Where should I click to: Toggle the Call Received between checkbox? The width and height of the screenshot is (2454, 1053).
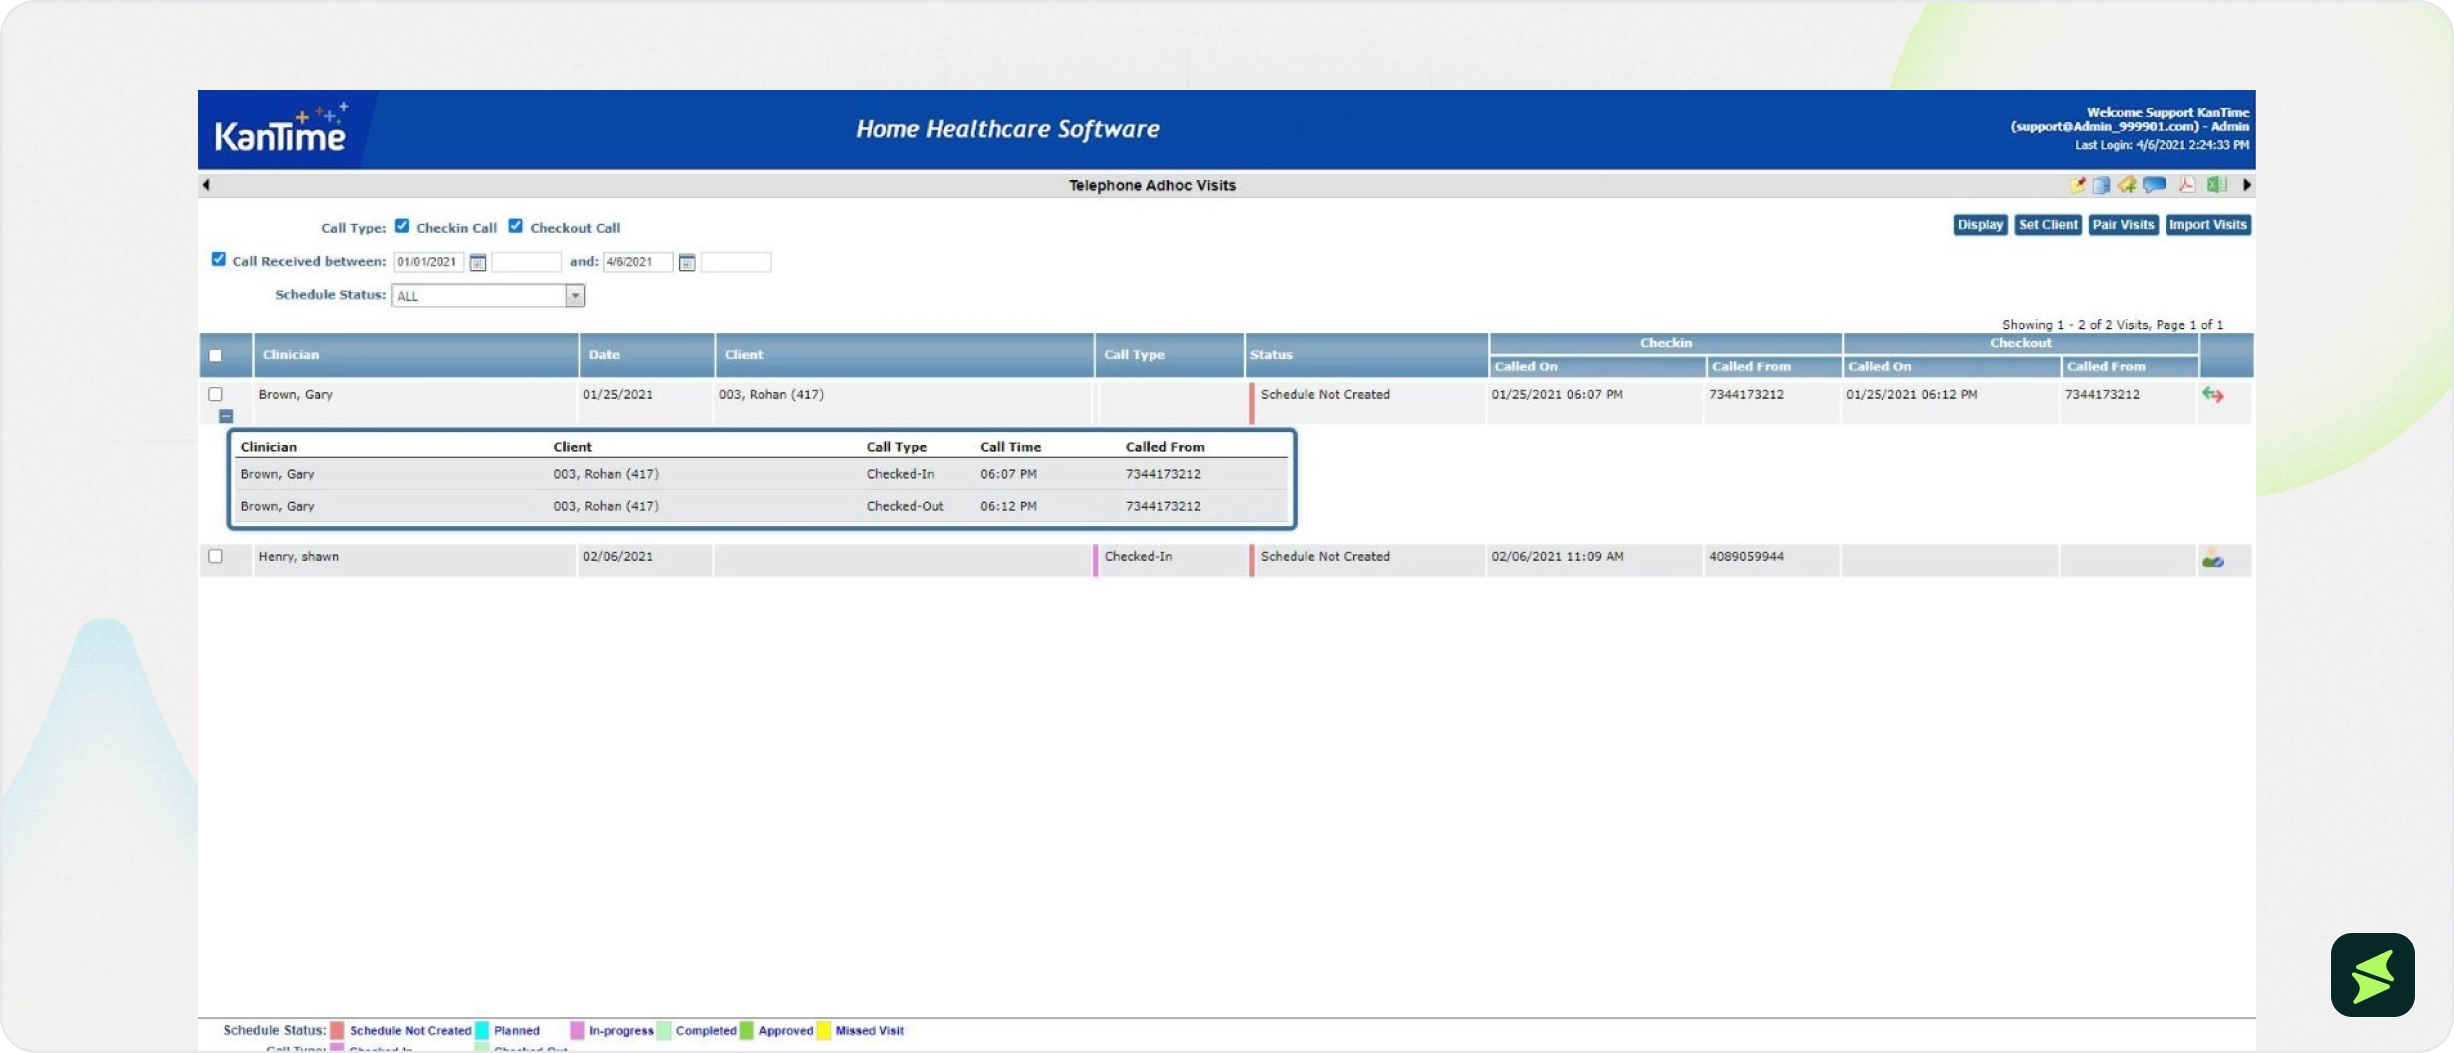219,259
